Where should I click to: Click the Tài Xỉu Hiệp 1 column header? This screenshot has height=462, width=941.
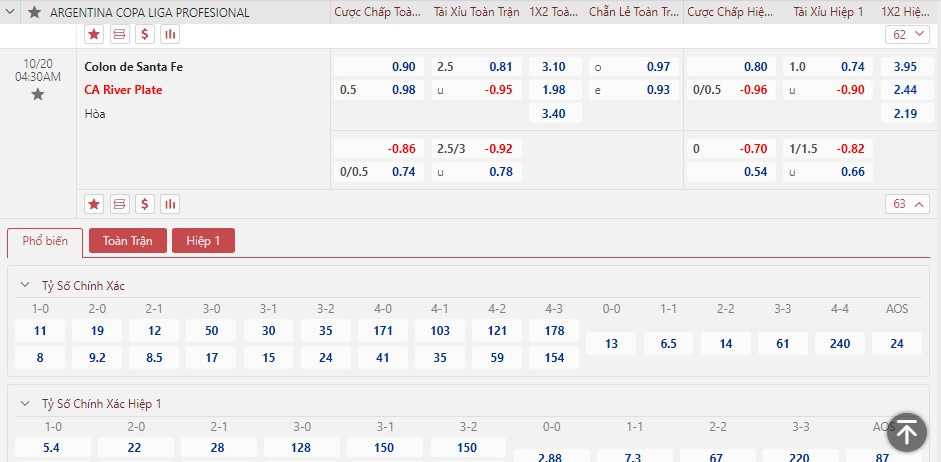pyautogui.click(x=828, y=12)
